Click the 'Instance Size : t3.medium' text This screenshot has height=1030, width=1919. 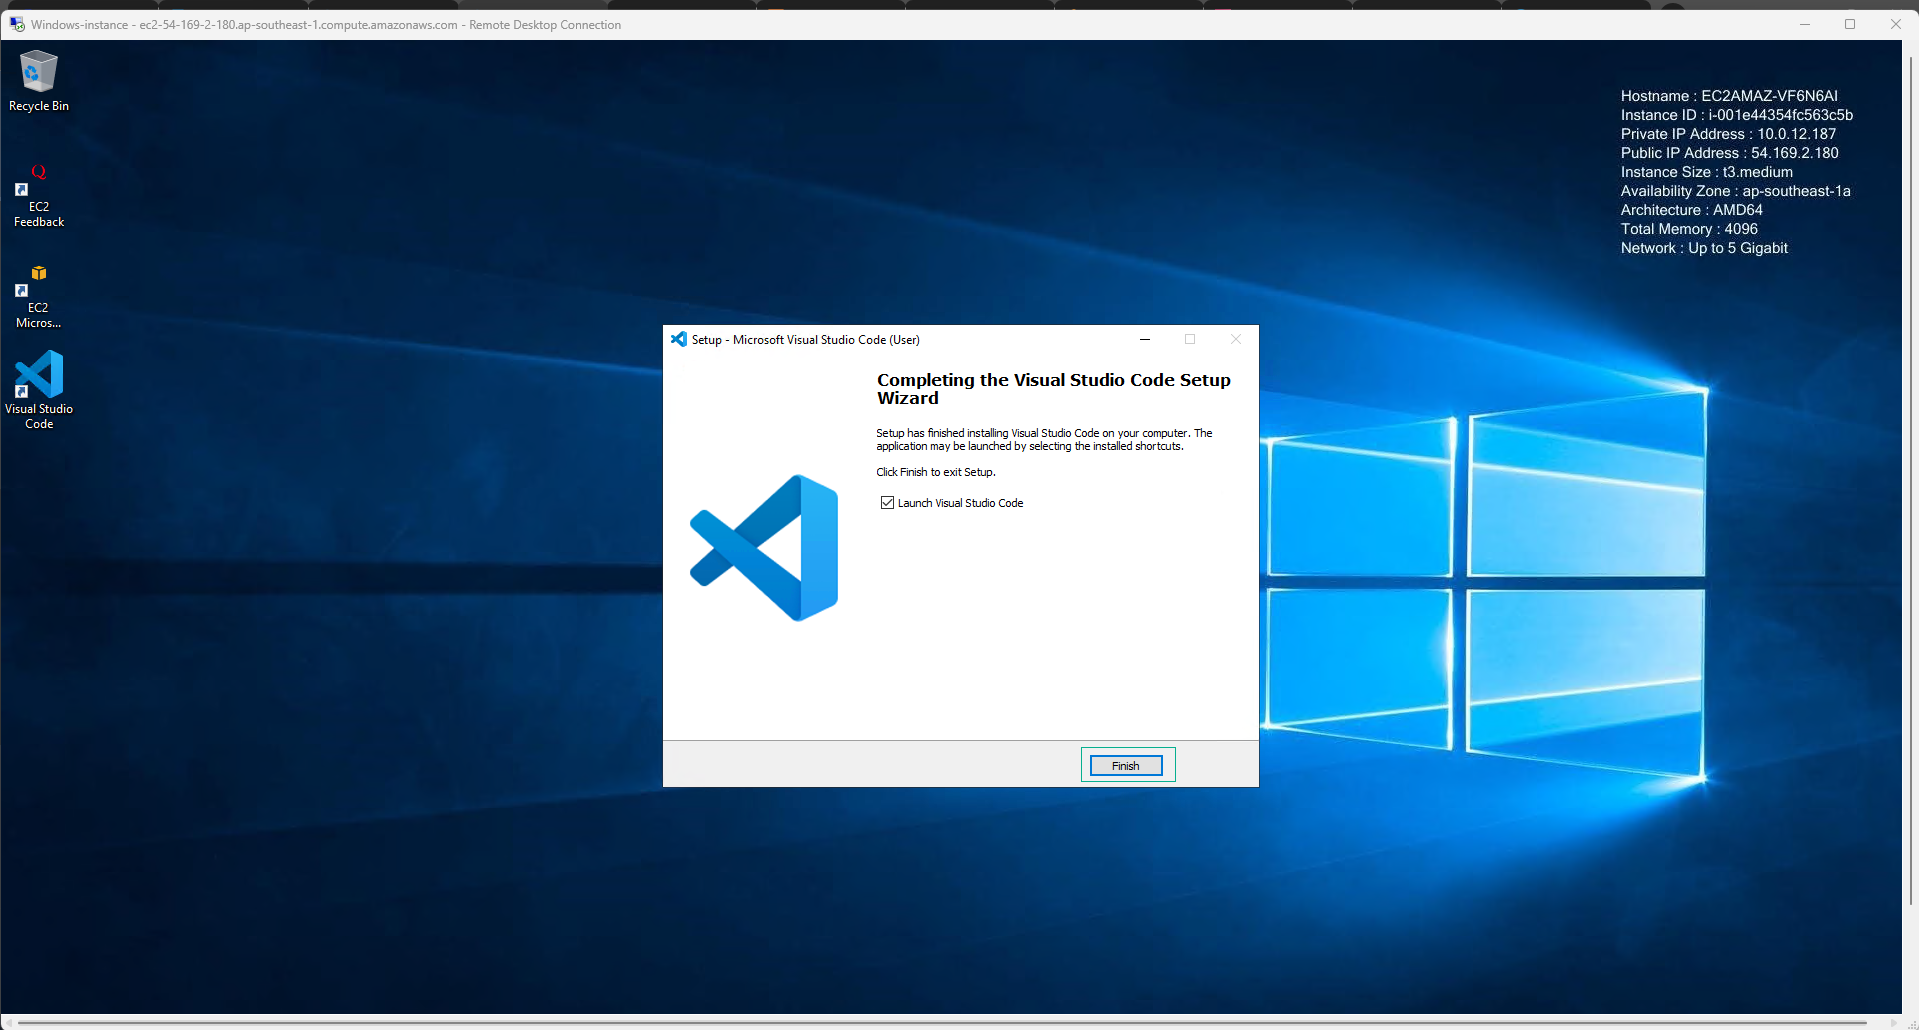point(1706,172)
